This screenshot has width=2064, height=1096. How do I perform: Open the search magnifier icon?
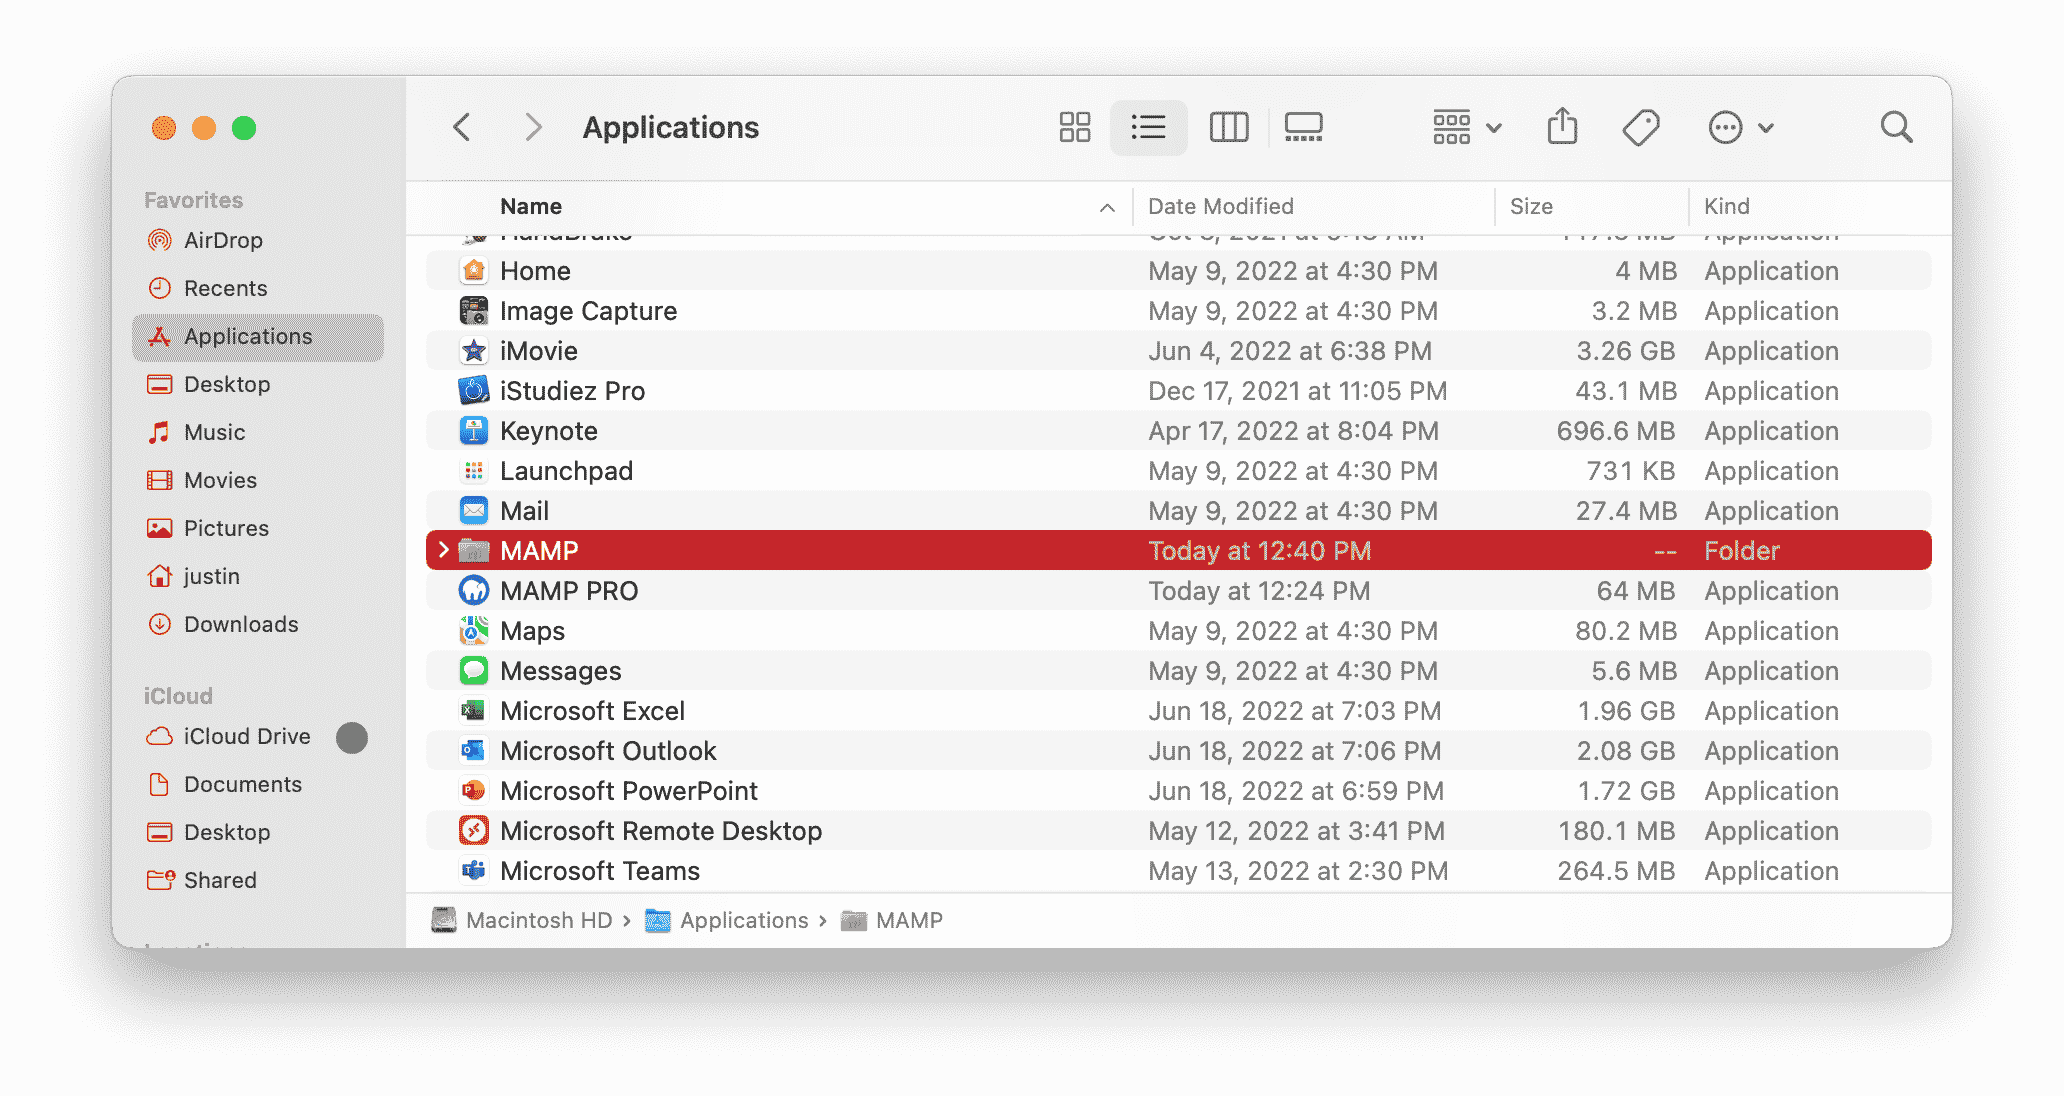click(1896, 127)
